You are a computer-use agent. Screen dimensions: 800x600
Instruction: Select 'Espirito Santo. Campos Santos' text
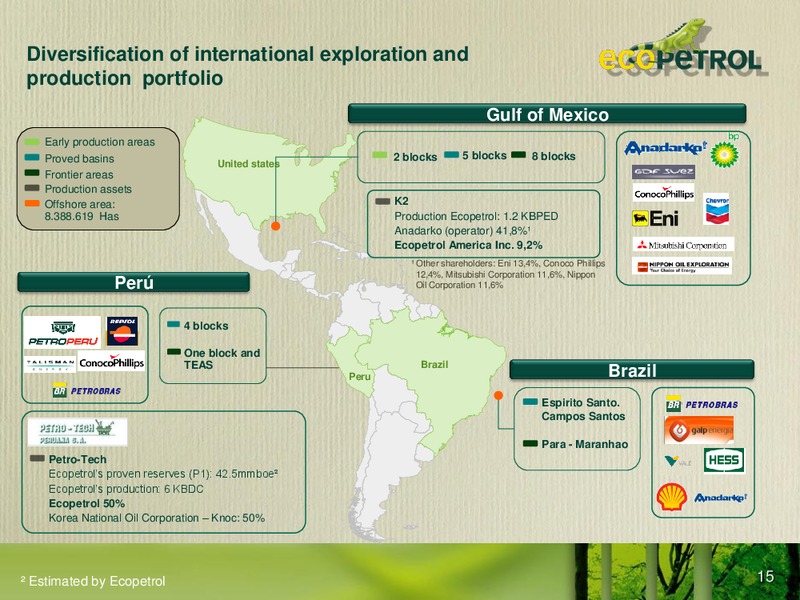pos(583,409)
